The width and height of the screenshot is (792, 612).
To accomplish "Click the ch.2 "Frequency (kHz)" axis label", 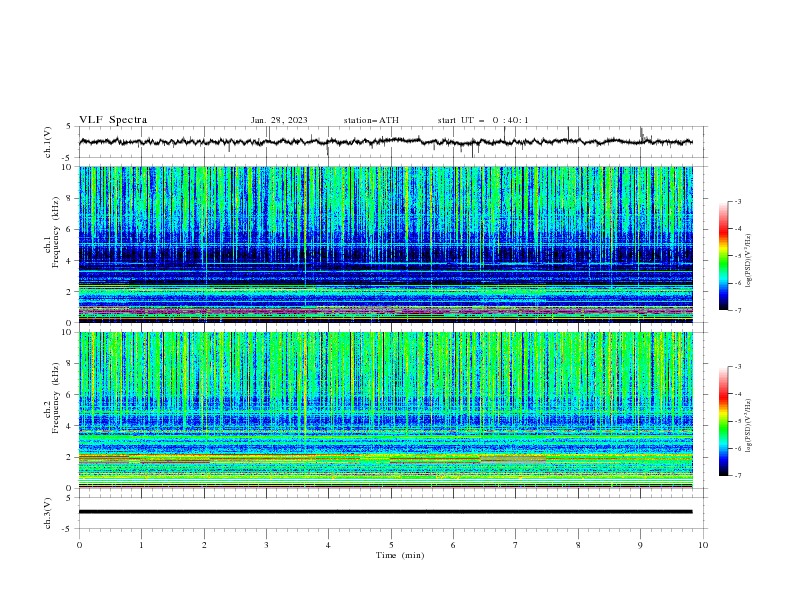I will pyautogui.click(x=56, y=398).
